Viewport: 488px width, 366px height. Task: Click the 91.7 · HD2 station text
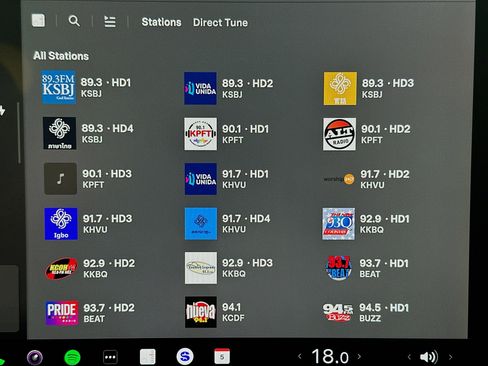pyautogui.click(x=385, y=174)
